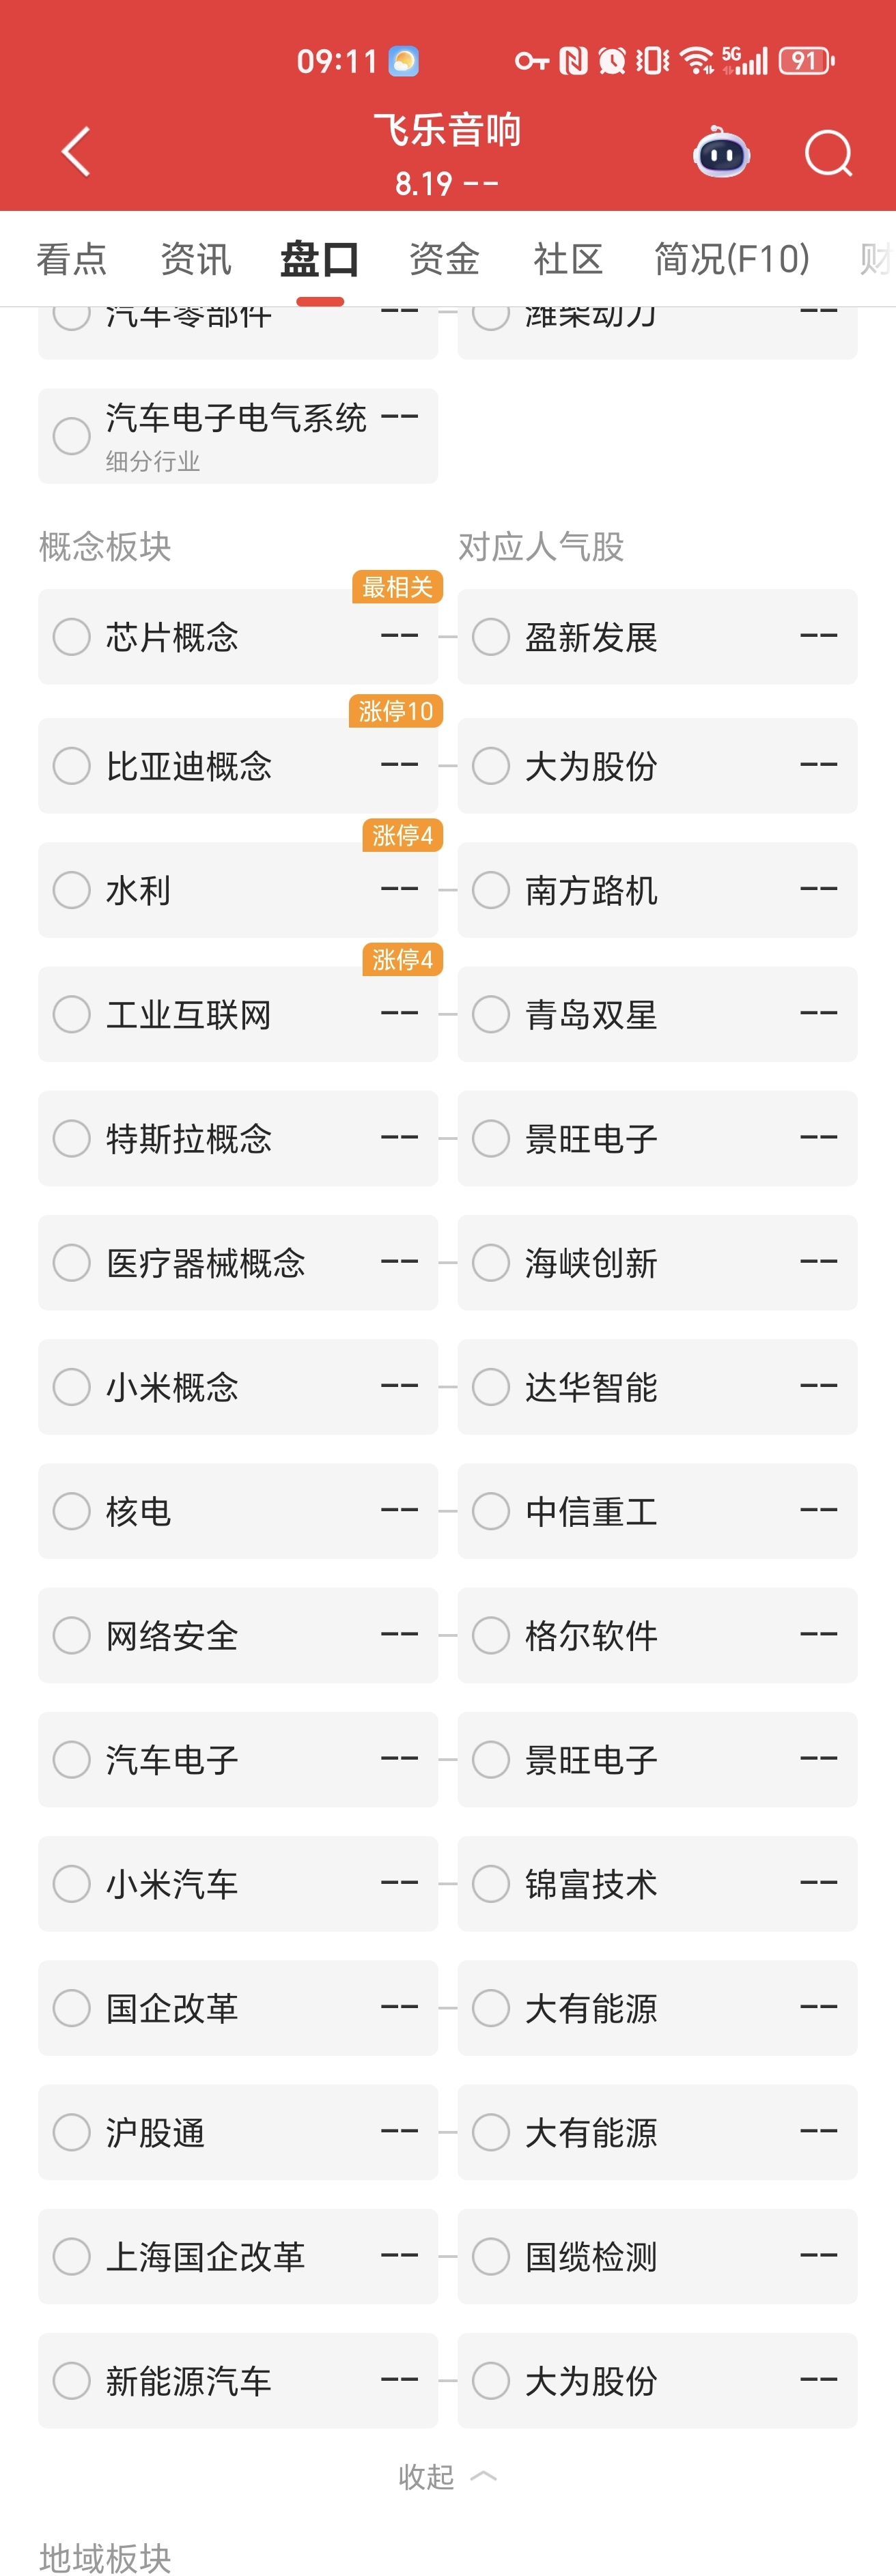This screenshot has width=896, height=2576.
Task: Select the 芯片概念 radio circle
Action: click(x=72, y=637)
